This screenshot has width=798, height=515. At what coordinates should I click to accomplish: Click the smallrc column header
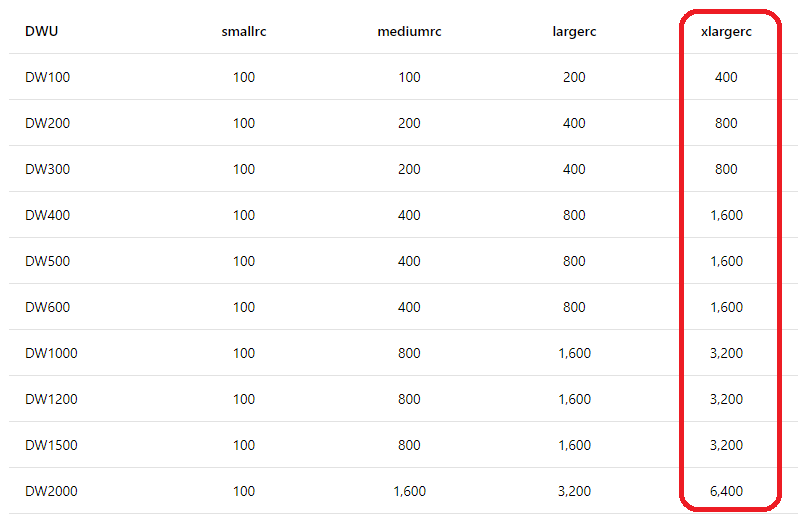pyautogui.click(x=244, y=31)
